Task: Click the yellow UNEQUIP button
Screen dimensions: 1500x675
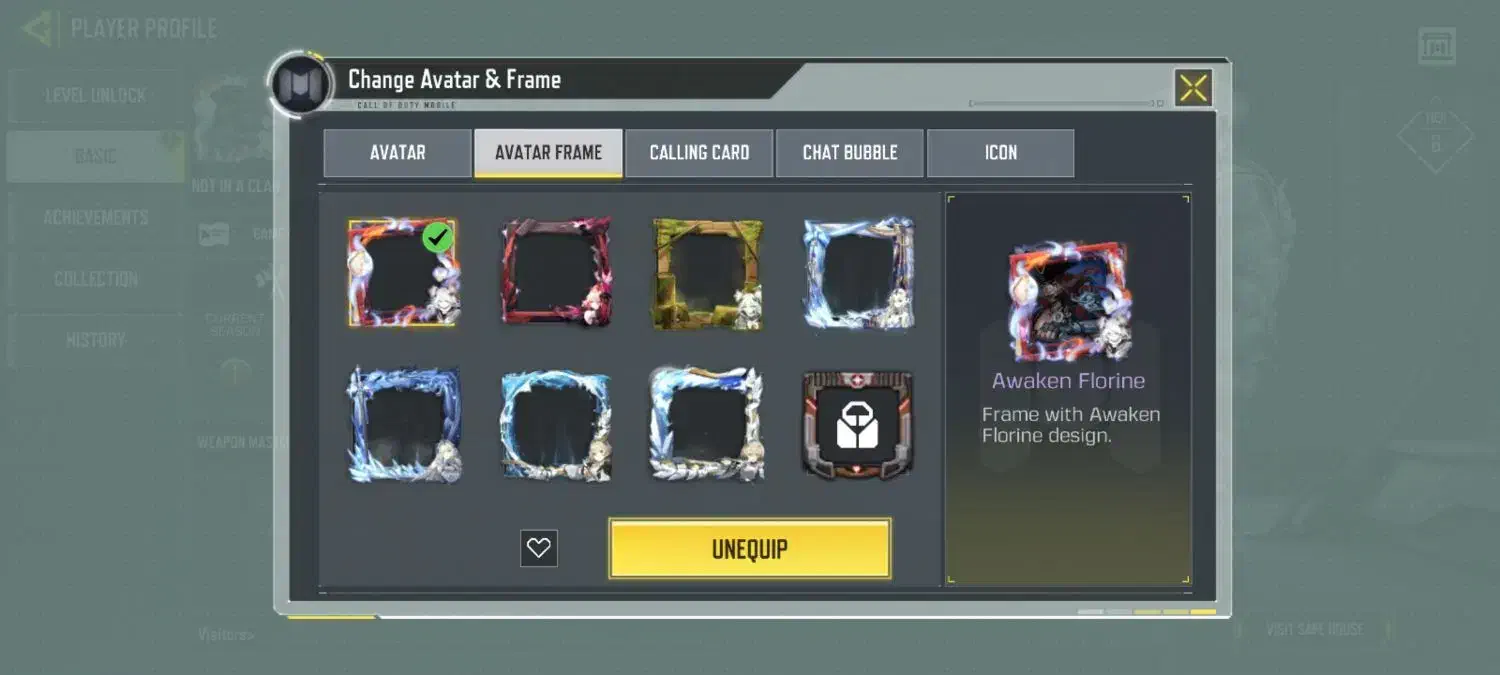Action: click(x=750, y=548)
